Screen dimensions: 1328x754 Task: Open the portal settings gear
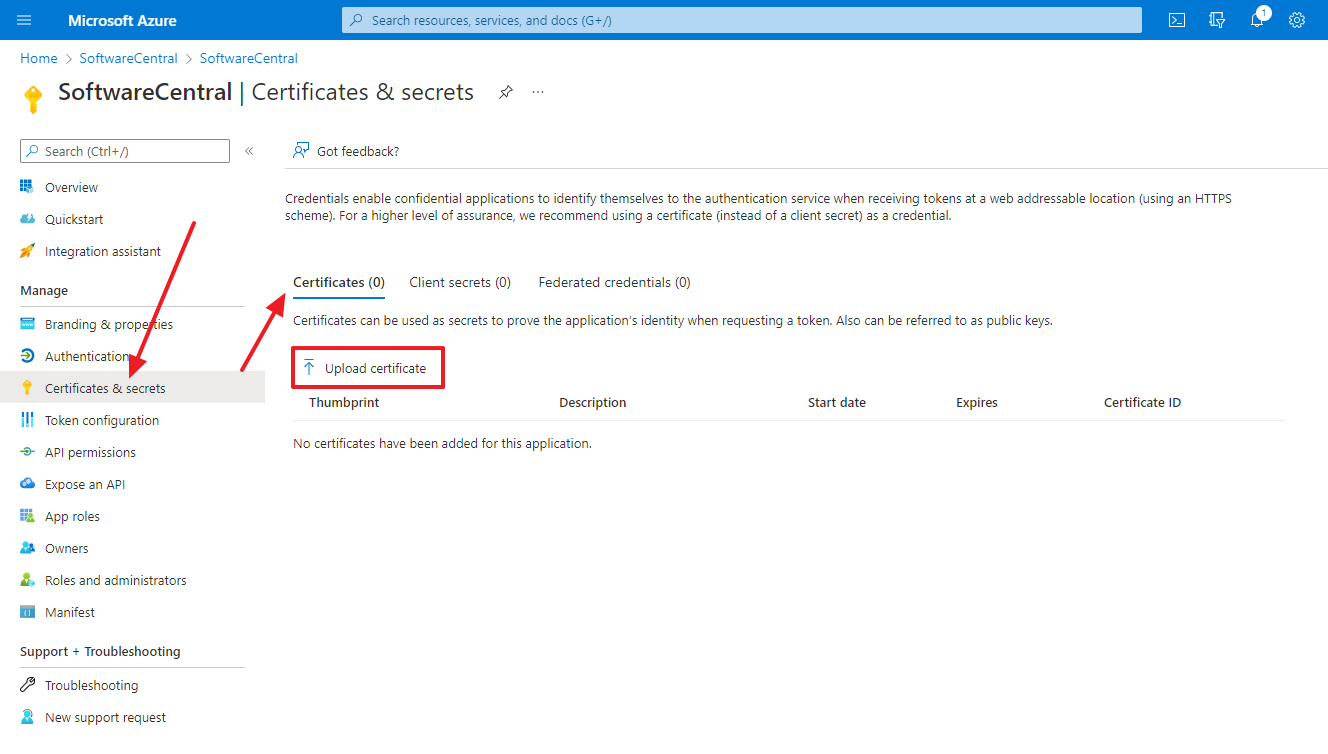1297,20
